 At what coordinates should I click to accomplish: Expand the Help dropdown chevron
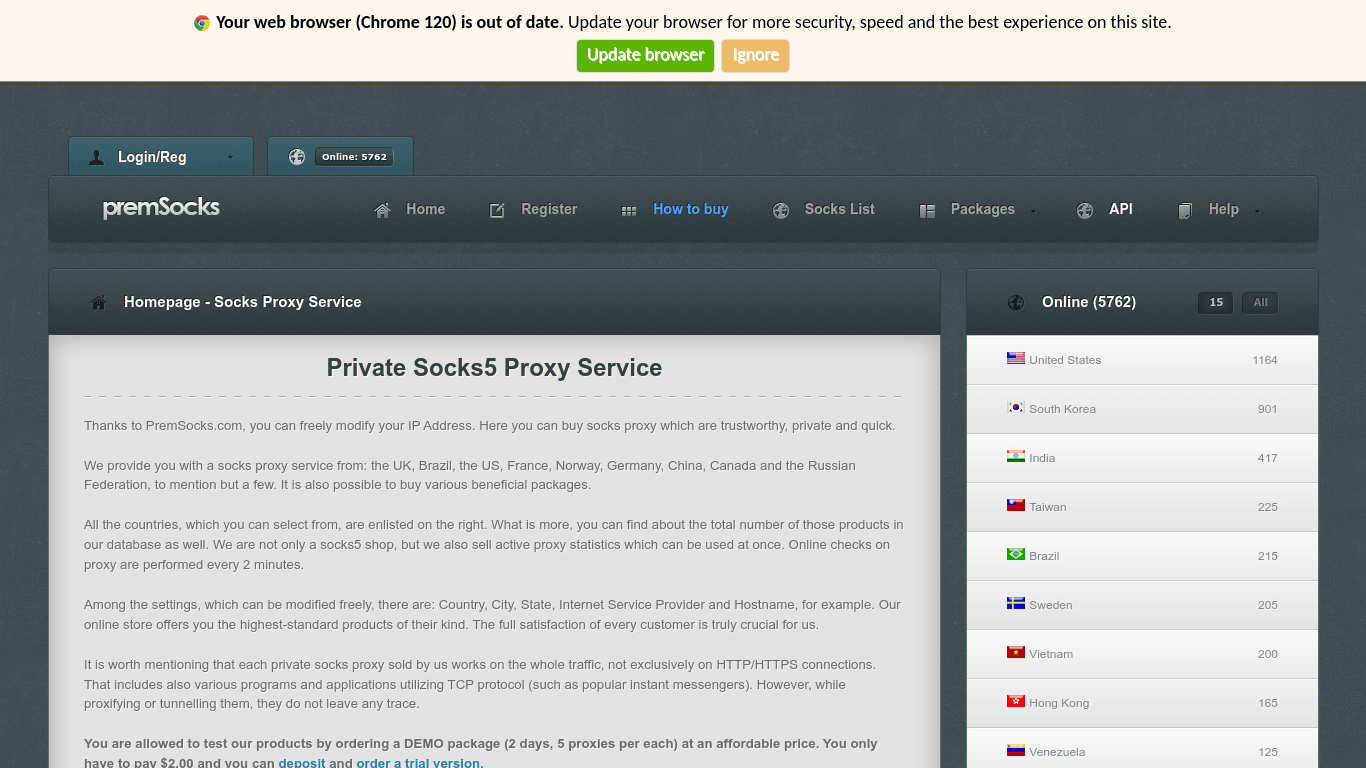1256,210
